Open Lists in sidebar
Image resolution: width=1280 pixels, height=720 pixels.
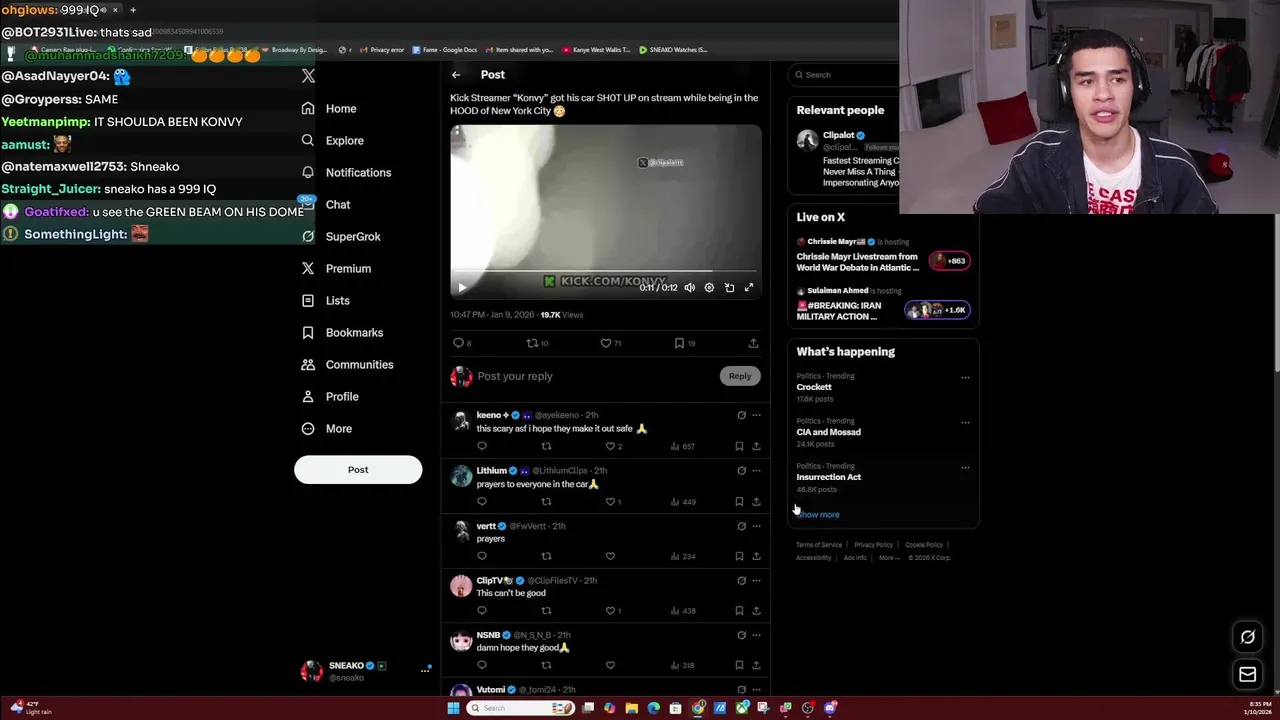point(326,300)
